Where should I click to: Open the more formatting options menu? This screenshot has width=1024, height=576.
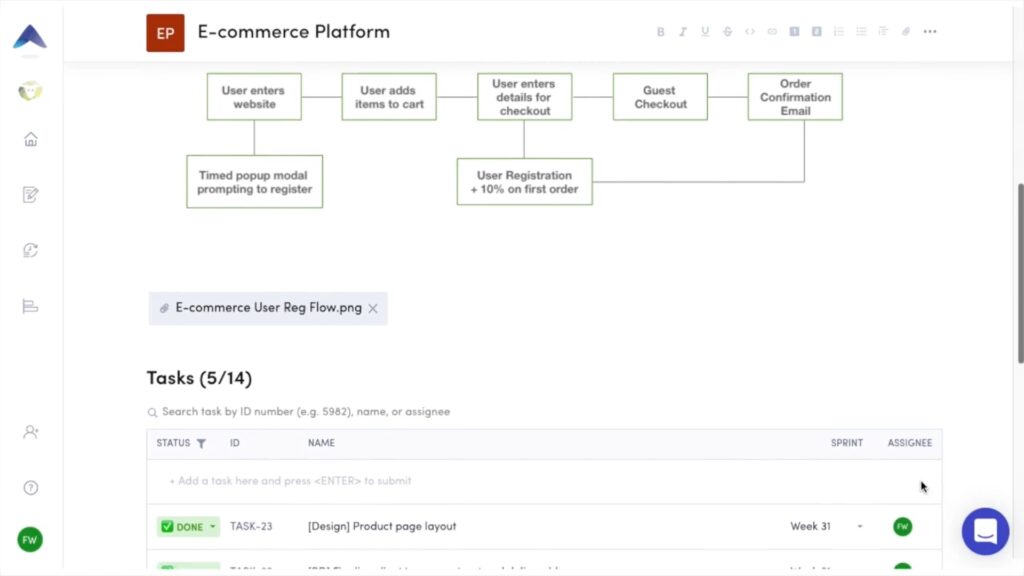click(930, 31)
